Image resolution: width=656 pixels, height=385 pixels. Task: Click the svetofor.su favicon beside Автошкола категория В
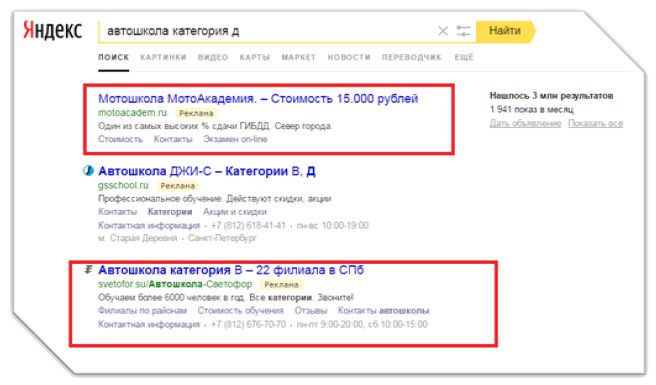click(x=88, y=270)
